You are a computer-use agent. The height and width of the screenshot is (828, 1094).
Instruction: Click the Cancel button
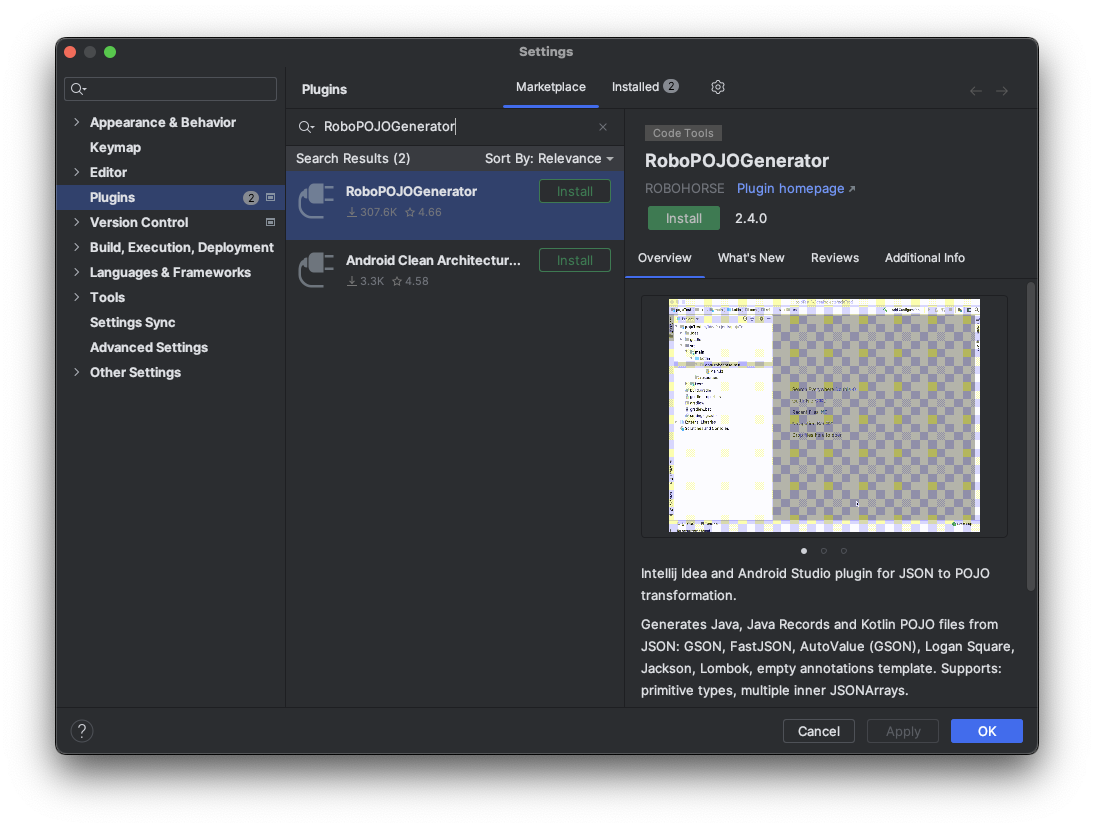click(818, 731)
